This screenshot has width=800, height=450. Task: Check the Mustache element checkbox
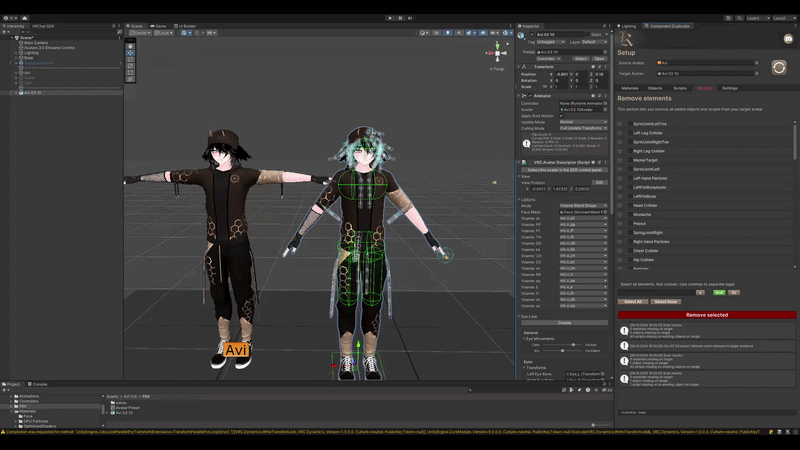coord(630,215)
